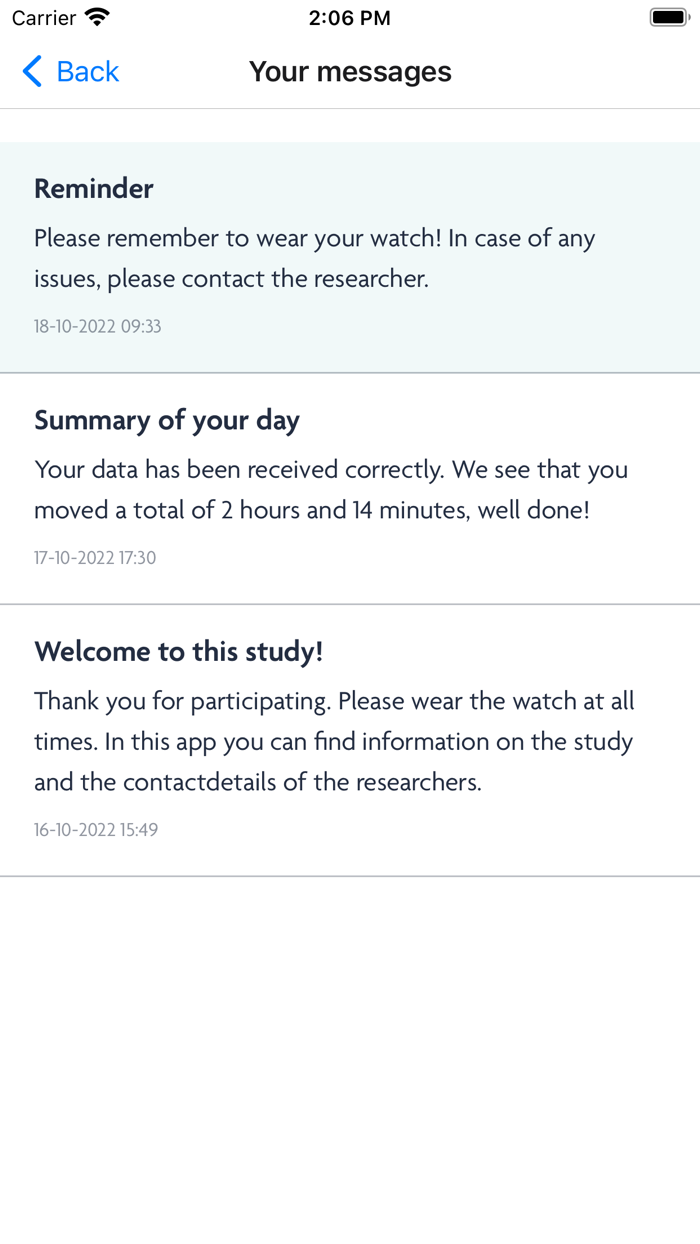Tap the back chevron arrow icon

pos(29,71)
